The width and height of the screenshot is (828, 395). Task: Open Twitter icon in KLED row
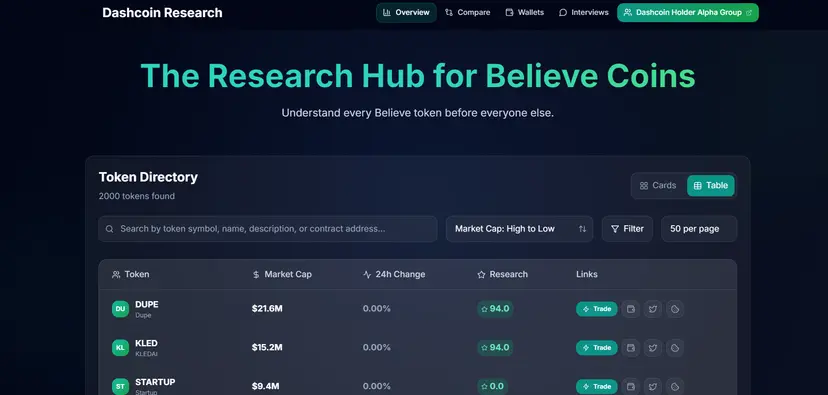pyautogui.click(x=653, y=347)
